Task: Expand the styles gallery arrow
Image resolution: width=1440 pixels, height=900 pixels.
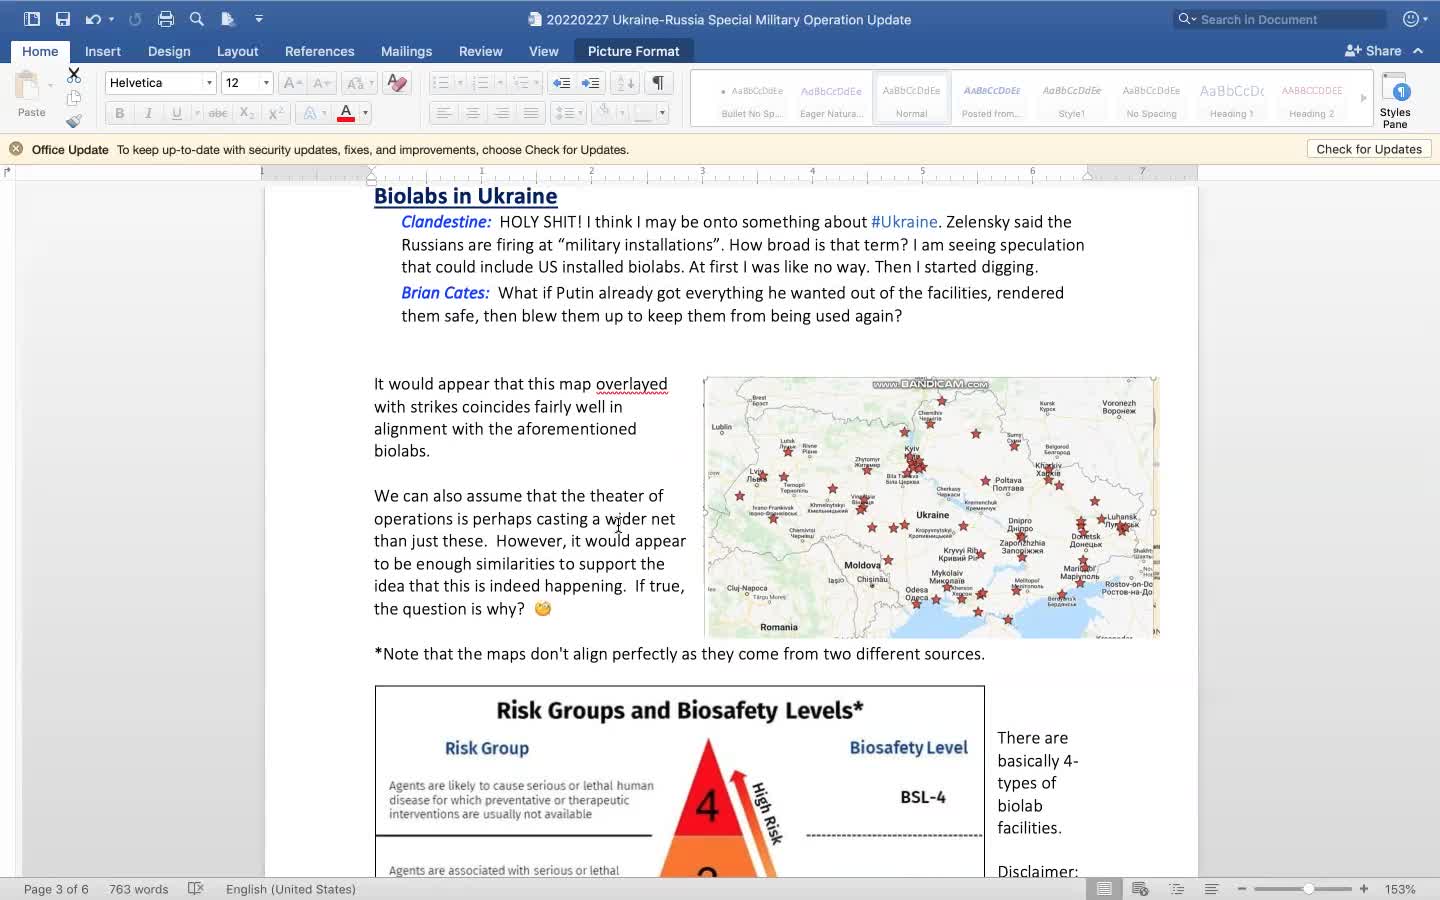Action: pos(1363,98)
